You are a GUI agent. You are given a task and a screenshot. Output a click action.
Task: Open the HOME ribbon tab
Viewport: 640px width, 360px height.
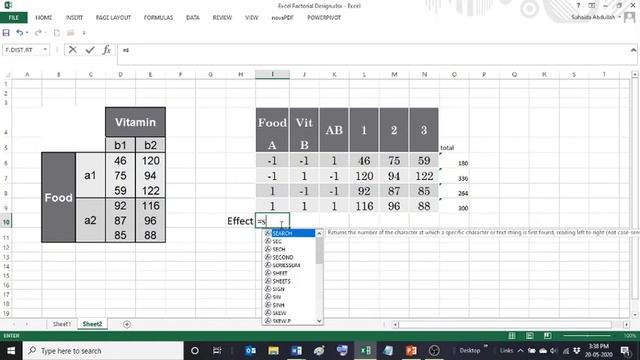pyautogui.click(x=44, y=18)
